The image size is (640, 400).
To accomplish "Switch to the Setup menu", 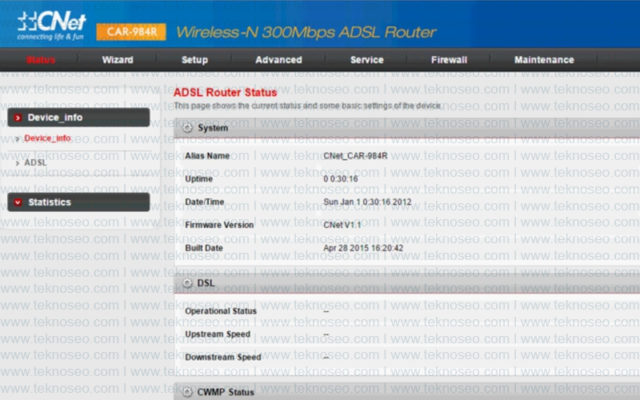I will click(195, 60).
